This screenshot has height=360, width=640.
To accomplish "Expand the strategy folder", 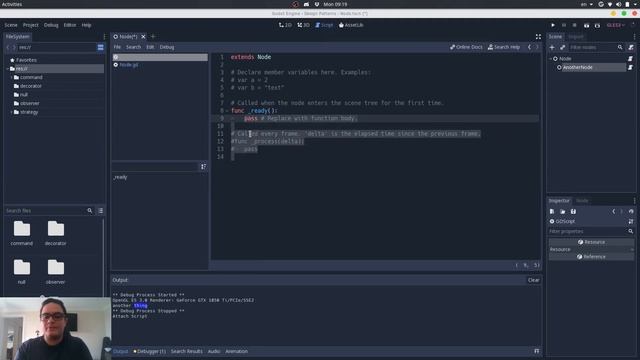I will 11,112.
